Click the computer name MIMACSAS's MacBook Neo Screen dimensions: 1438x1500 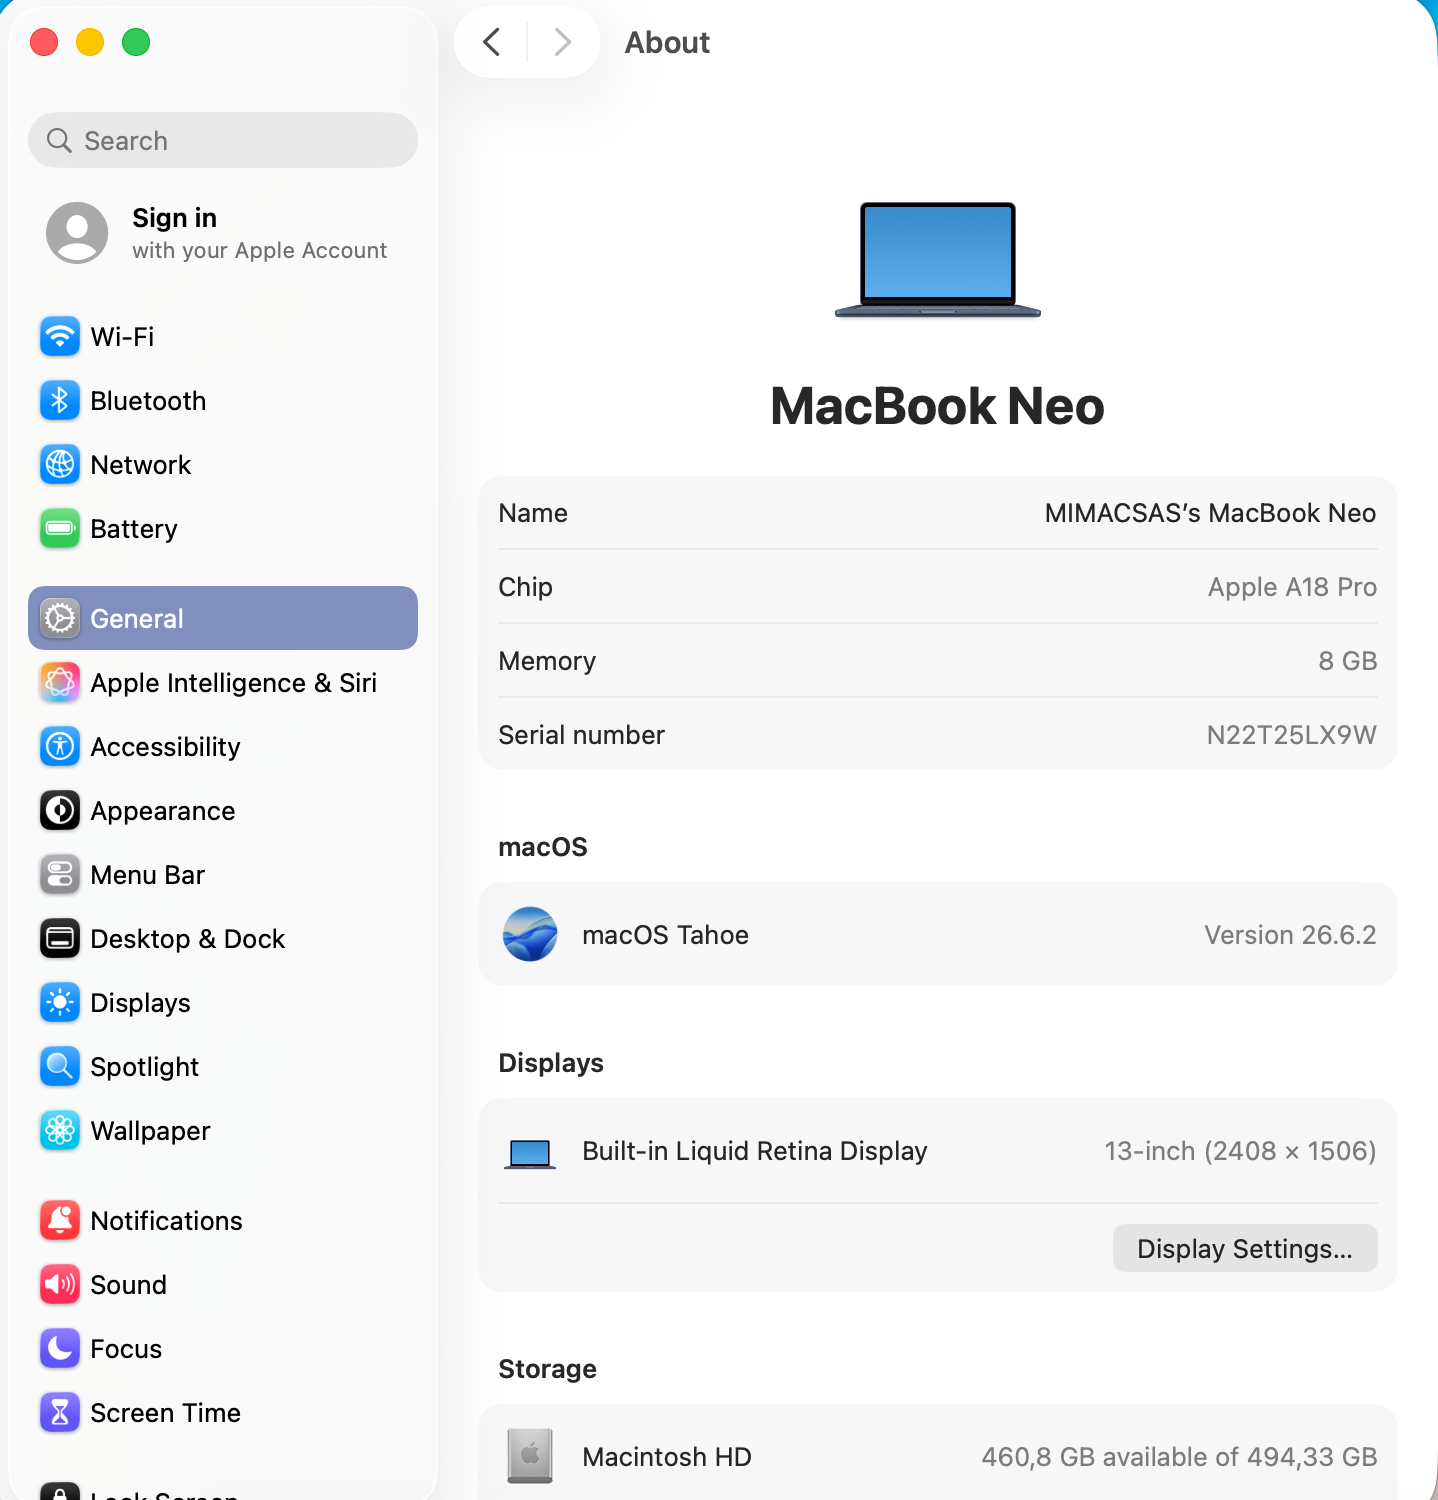1210,513
